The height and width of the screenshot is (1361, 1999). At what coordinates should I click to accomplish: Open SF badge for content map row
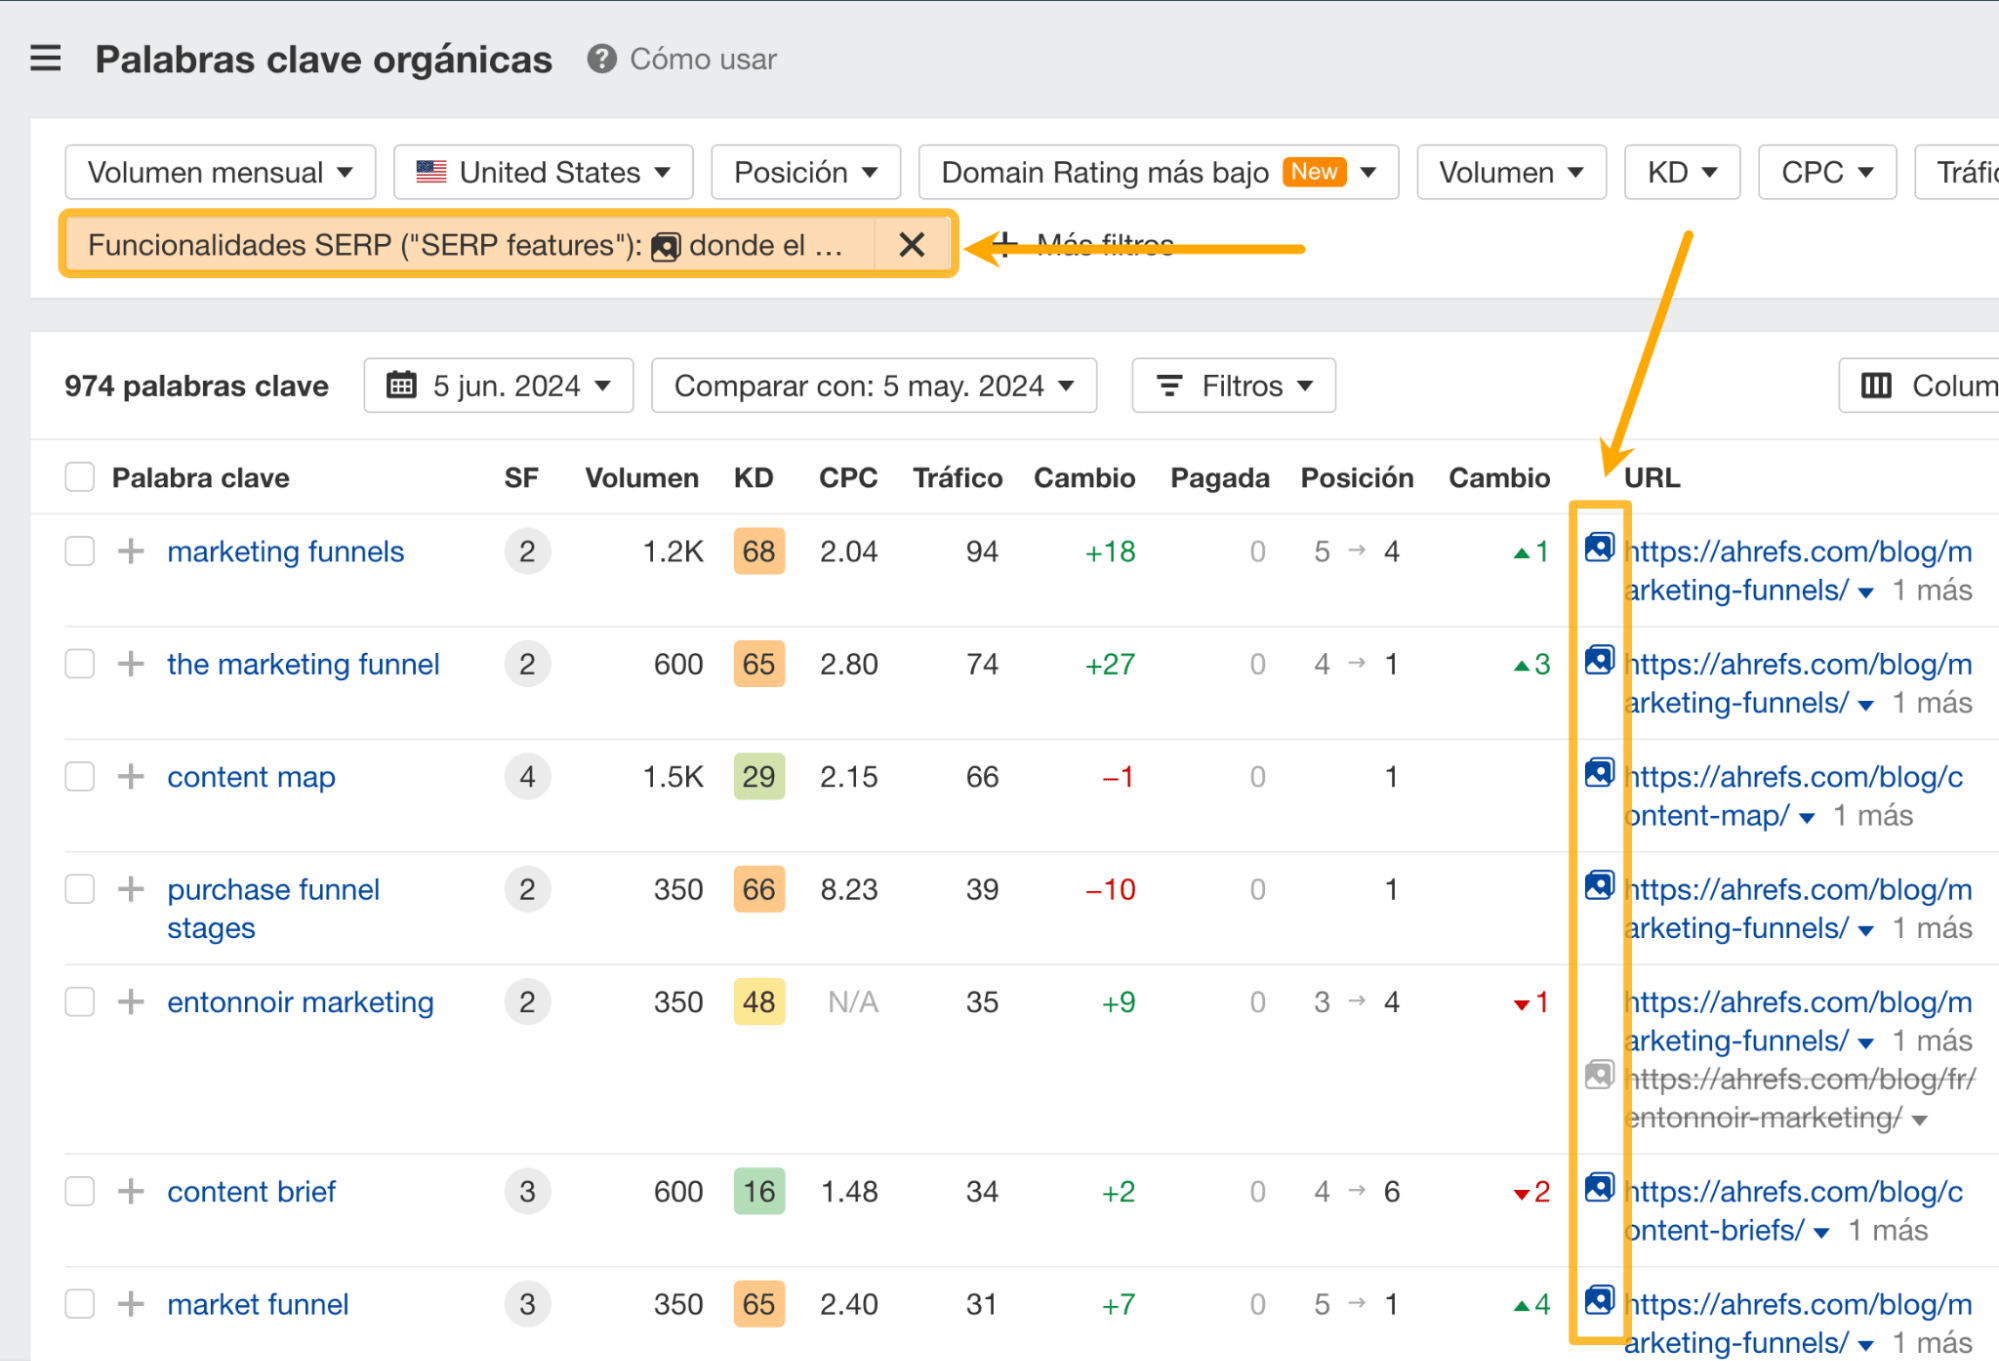tap(527, 777)
